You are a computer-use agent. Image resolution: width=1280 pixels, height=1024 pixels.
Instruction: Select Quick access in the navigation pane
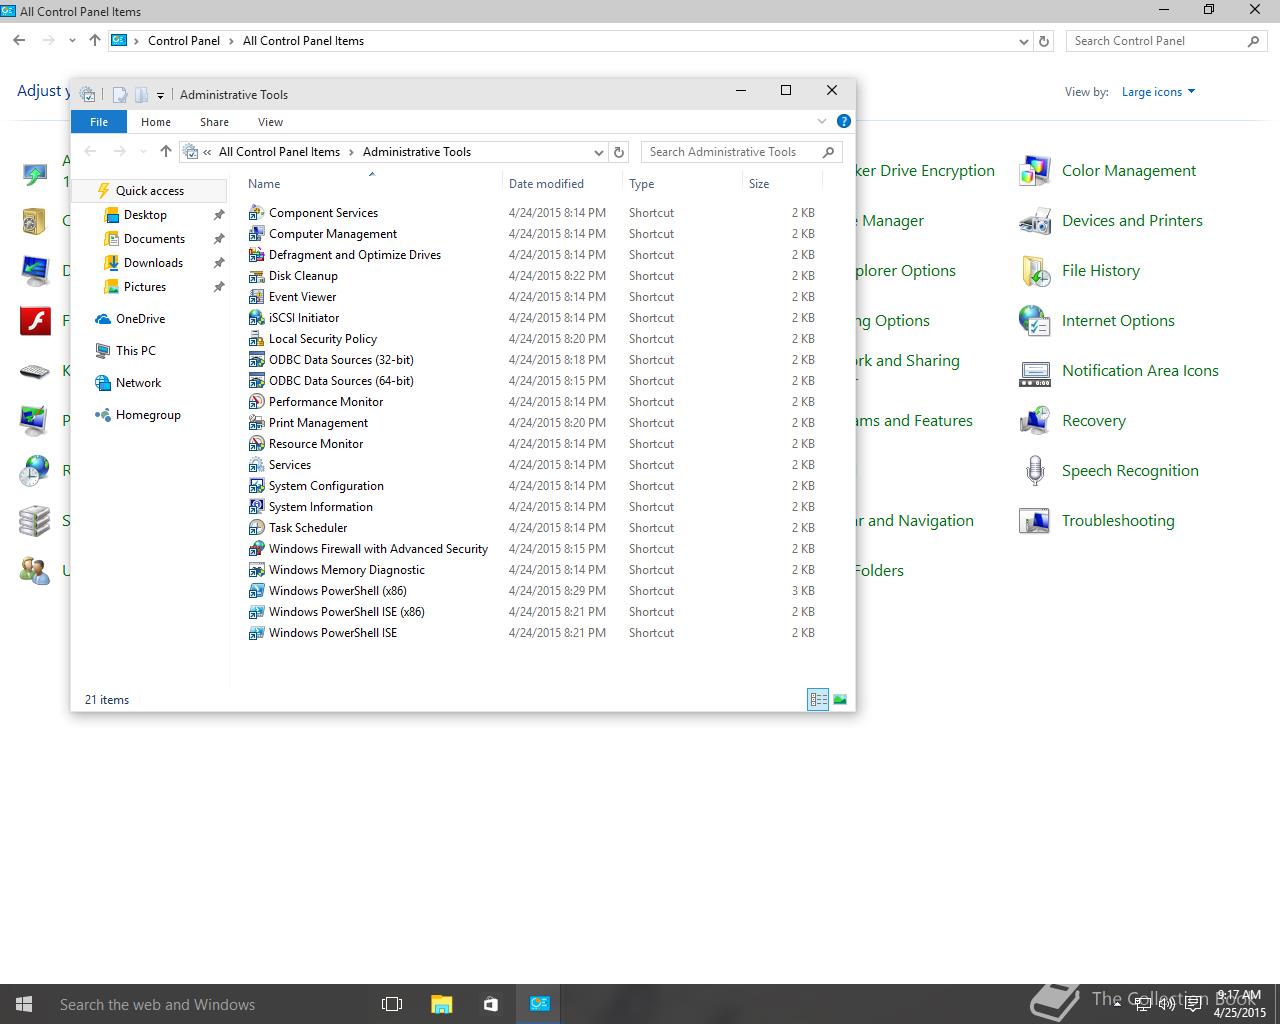(x=149, y=191)
